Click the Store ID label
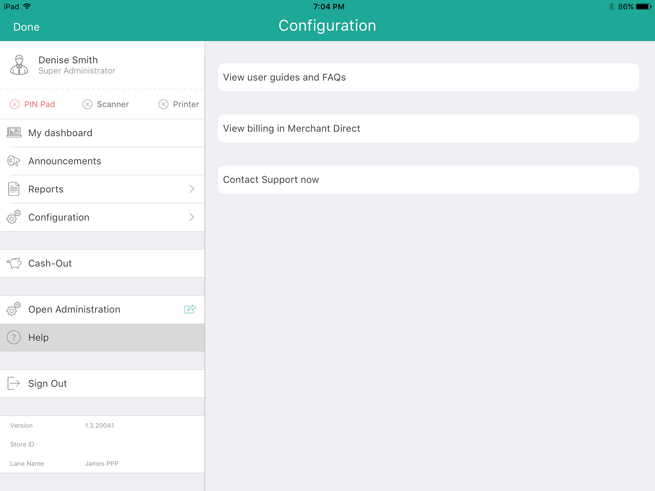The height and width of the screenshot is (491, 655). tap(22, 444)
